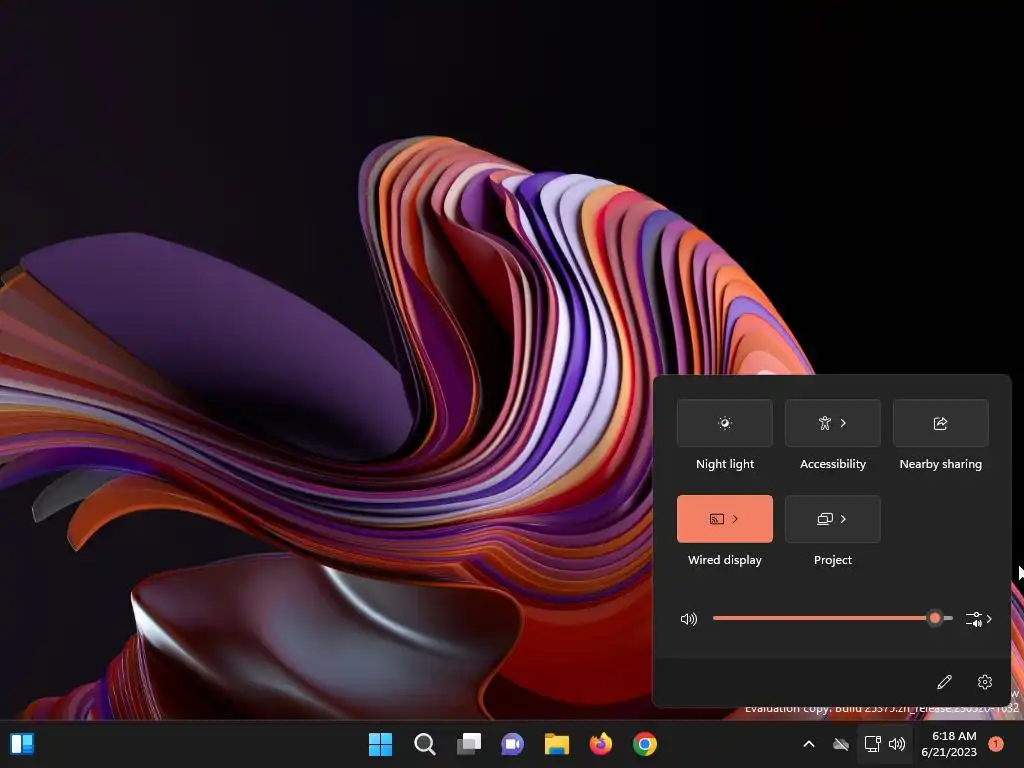Click the network tray icon
The height and width of the screenshot is (768, 1024).
coord(872,744)
